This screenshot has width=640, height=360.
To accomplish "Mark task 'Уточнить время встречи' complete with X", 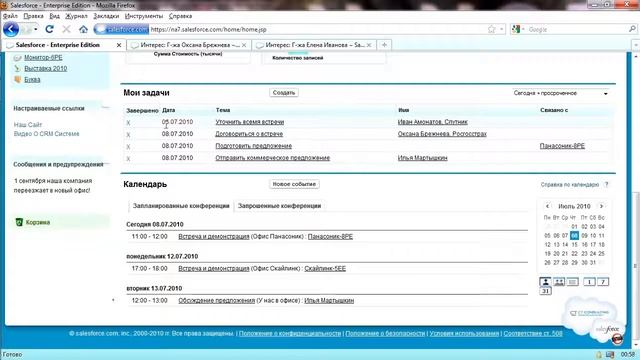I will pos(128,122).
